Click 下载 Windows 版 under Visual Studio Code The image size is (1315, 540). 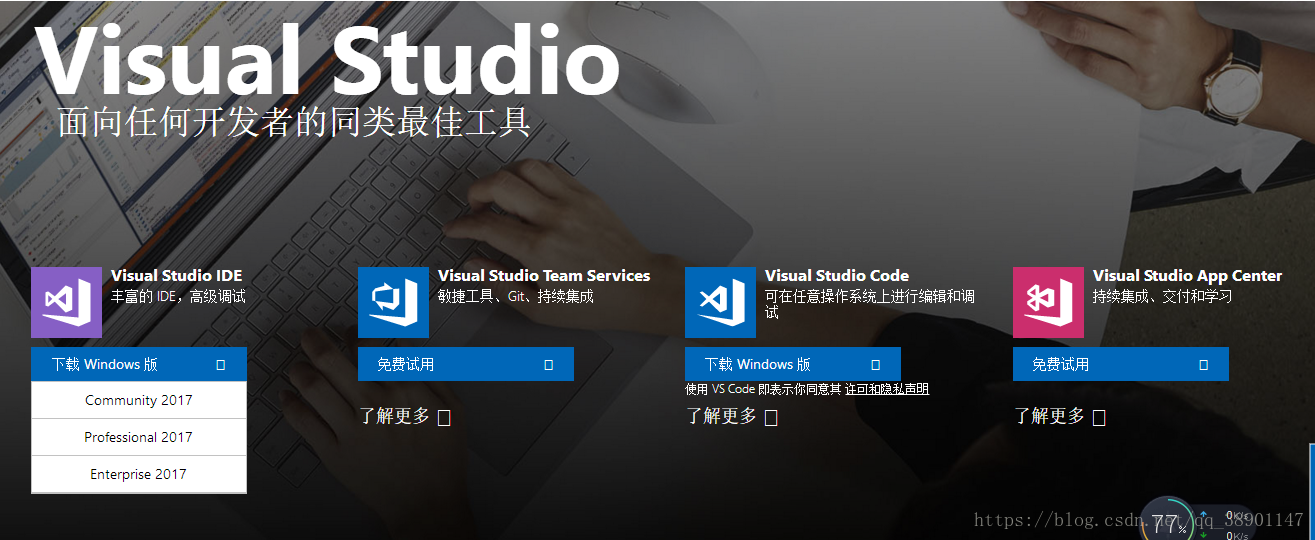click(793, 364)
